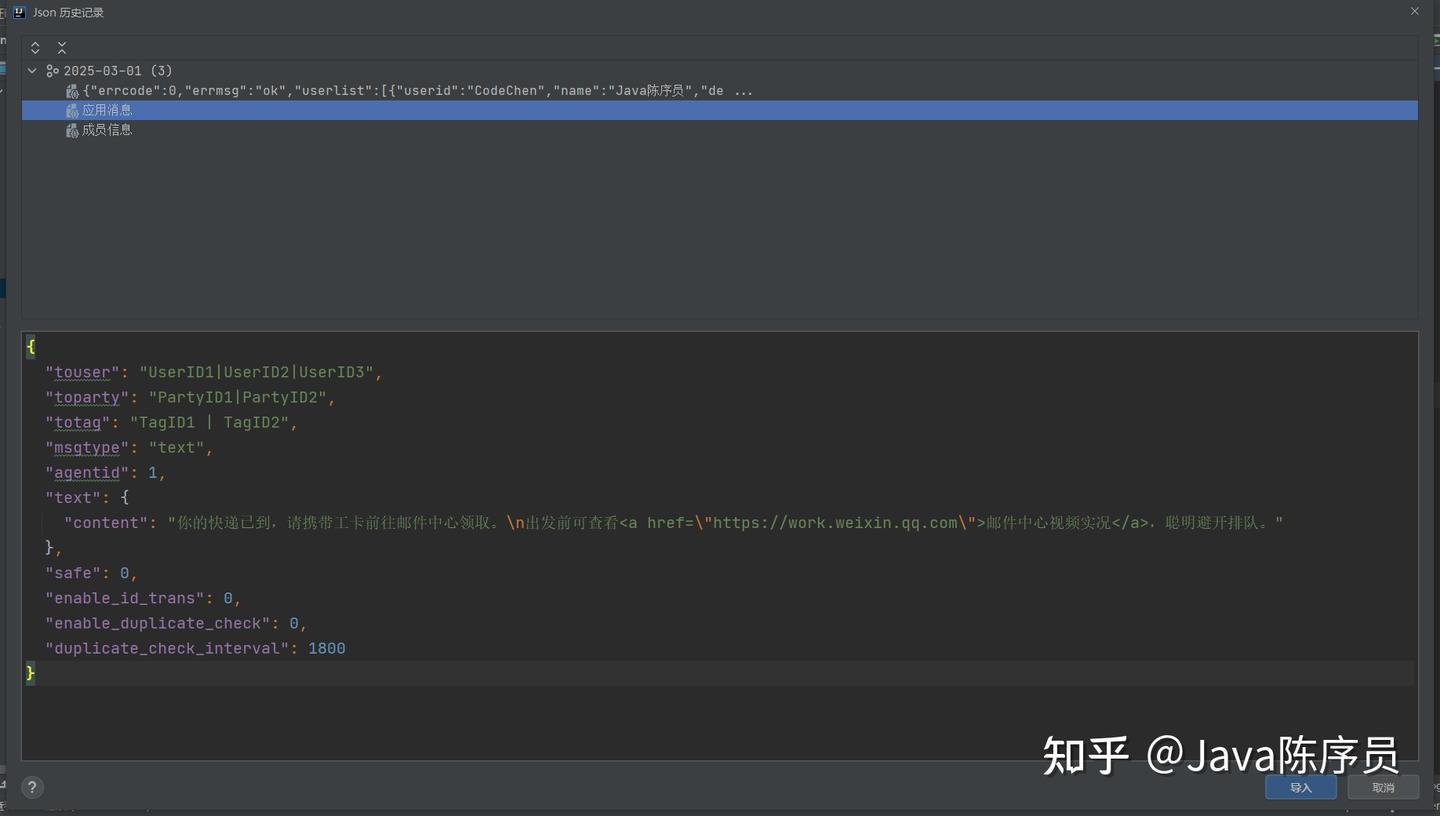Click the Expand All icon in the history toolbar
This screenshot has height=816, width=1440.
pyautogui.click(x=34, y=47)
